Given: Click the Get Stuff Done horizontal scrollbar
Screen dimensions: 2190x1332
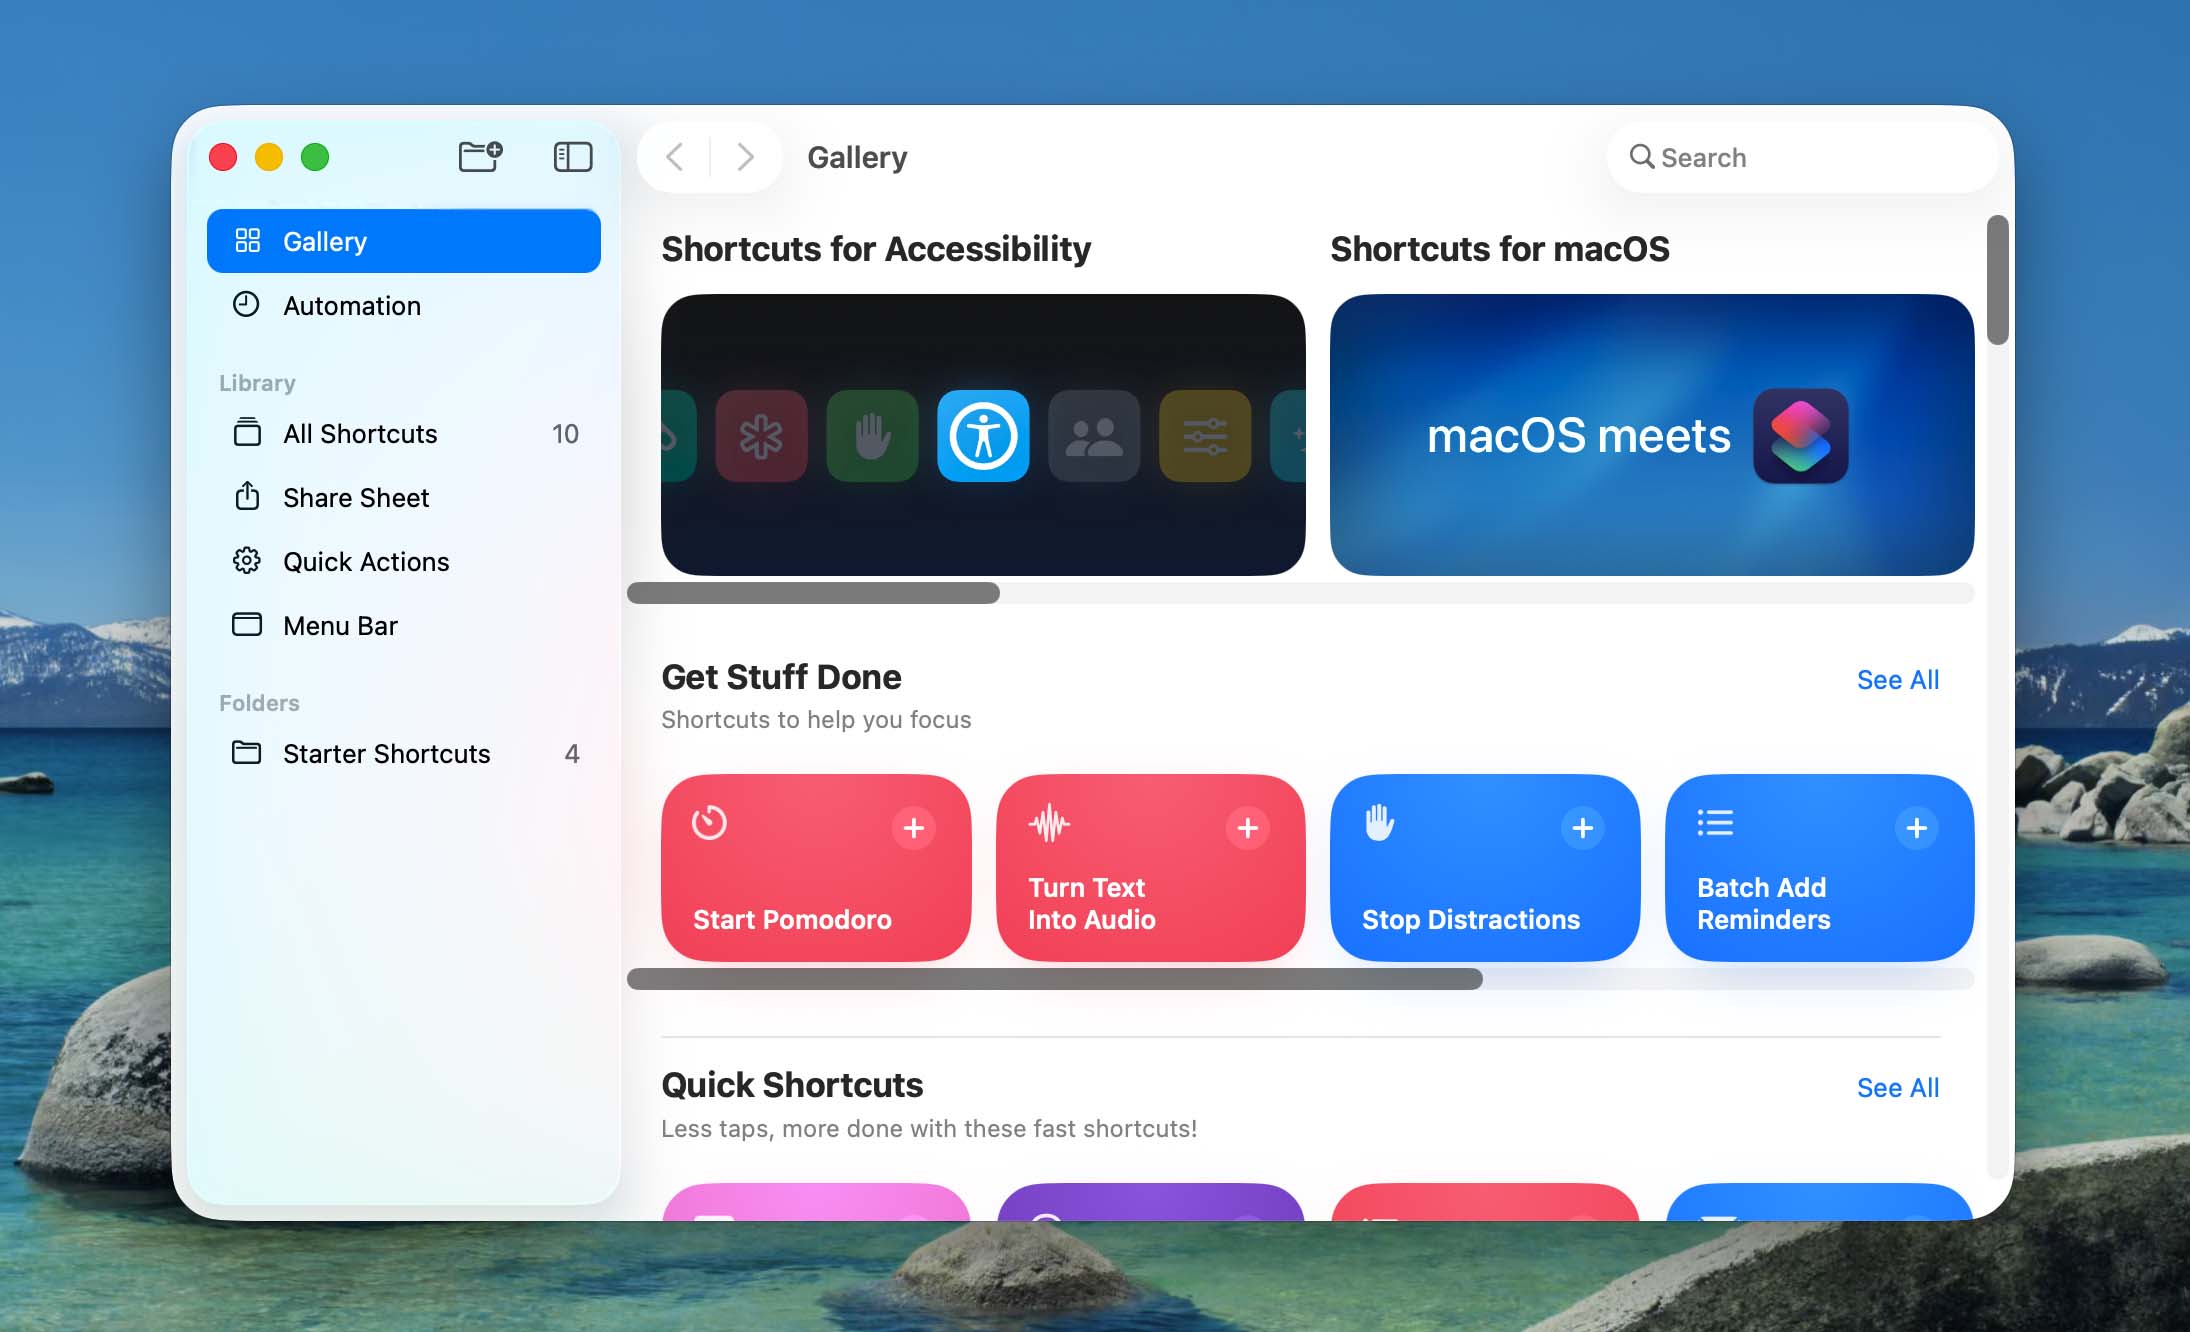Looking at the screenshot, I should point(1054,979).
